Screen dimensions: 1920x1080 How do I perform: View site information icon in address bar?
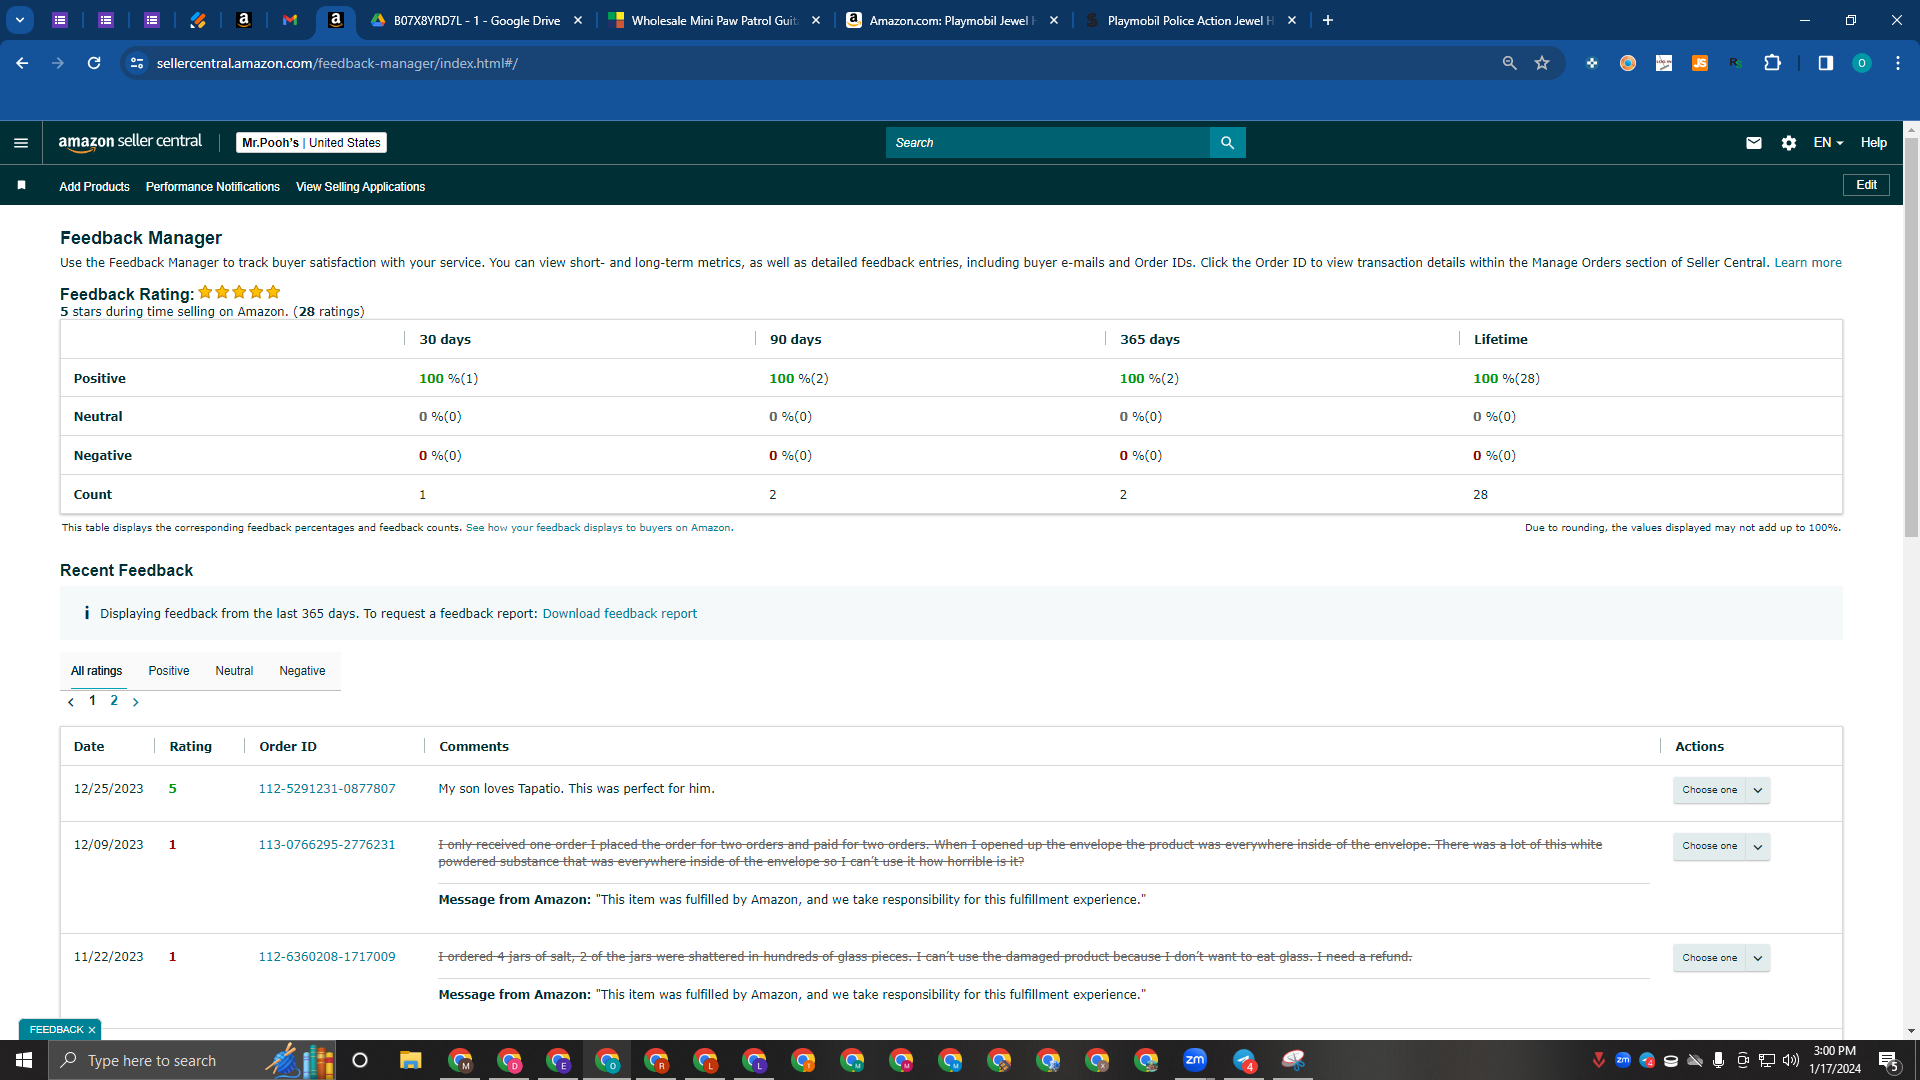click(x=137, y=63)
